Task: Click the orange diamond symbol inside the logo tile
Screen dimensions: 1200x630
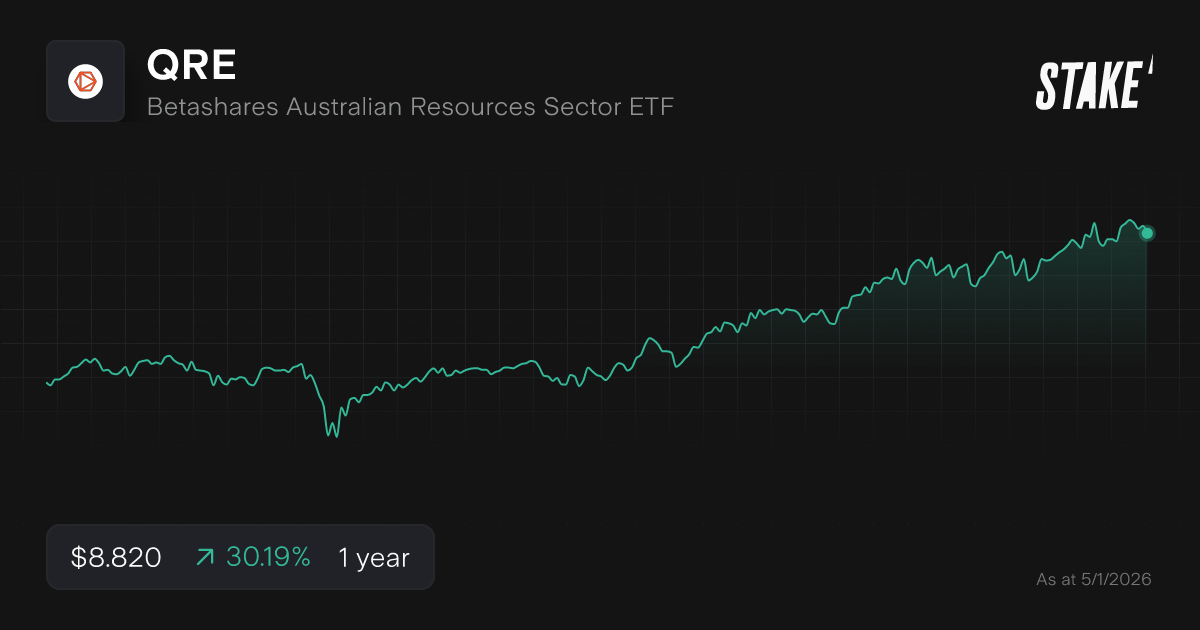Action: pos(85,81)
